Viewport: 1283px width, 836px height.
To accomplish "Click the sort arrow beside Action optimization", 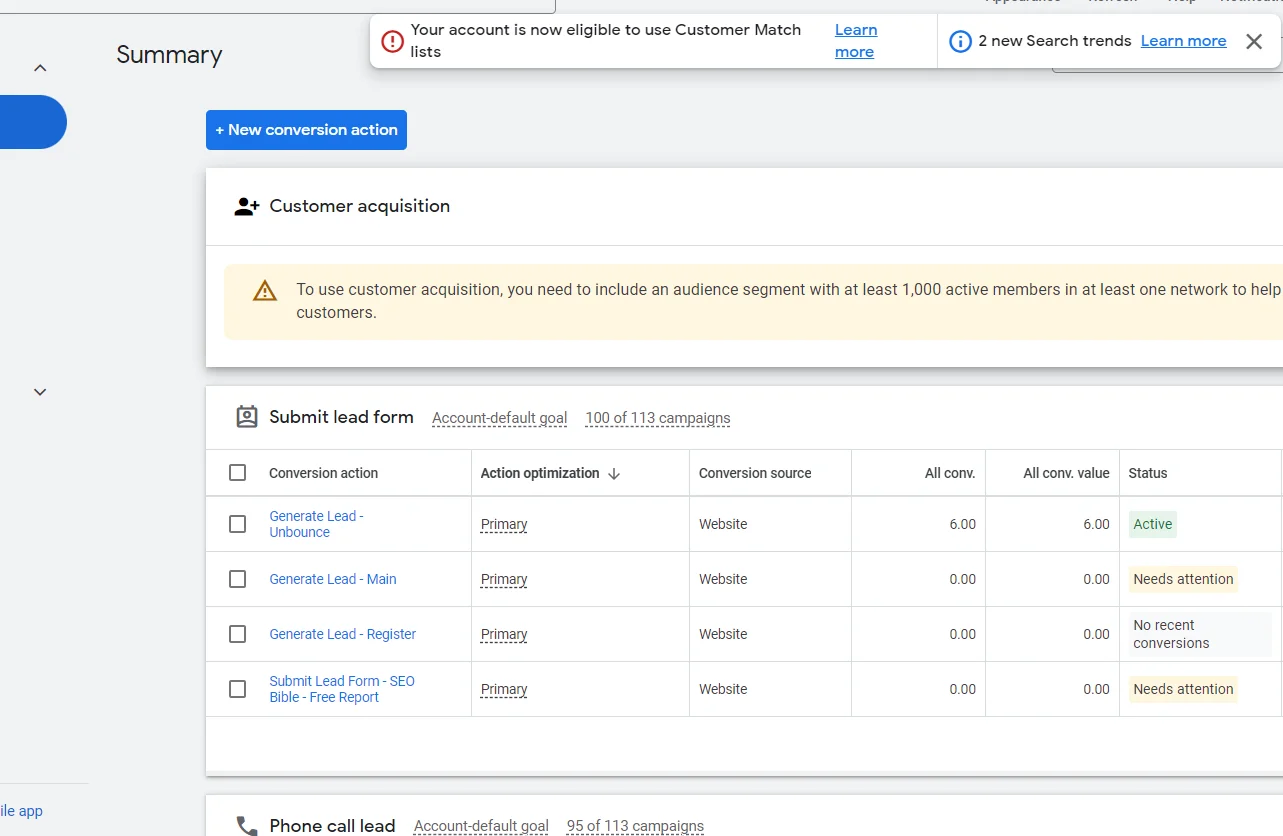I will click(x=614, y=474).
